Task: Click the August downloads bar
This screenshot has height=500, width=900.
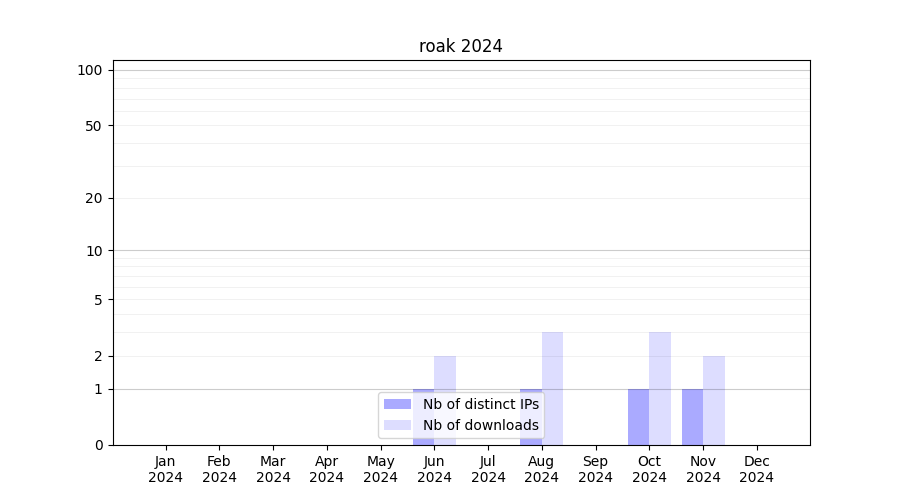Action: [x=552, y=388]
